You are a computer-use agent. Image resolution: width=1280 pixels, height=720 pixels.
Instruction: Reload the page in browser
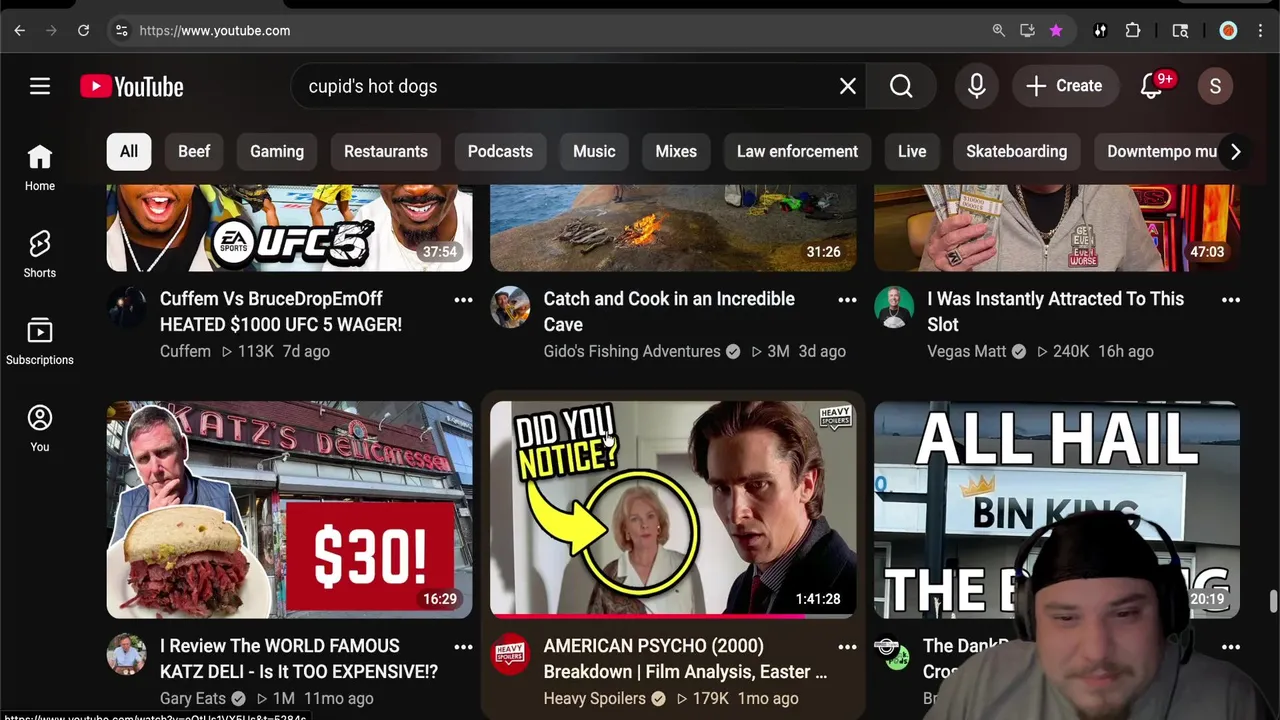(84, 30)
